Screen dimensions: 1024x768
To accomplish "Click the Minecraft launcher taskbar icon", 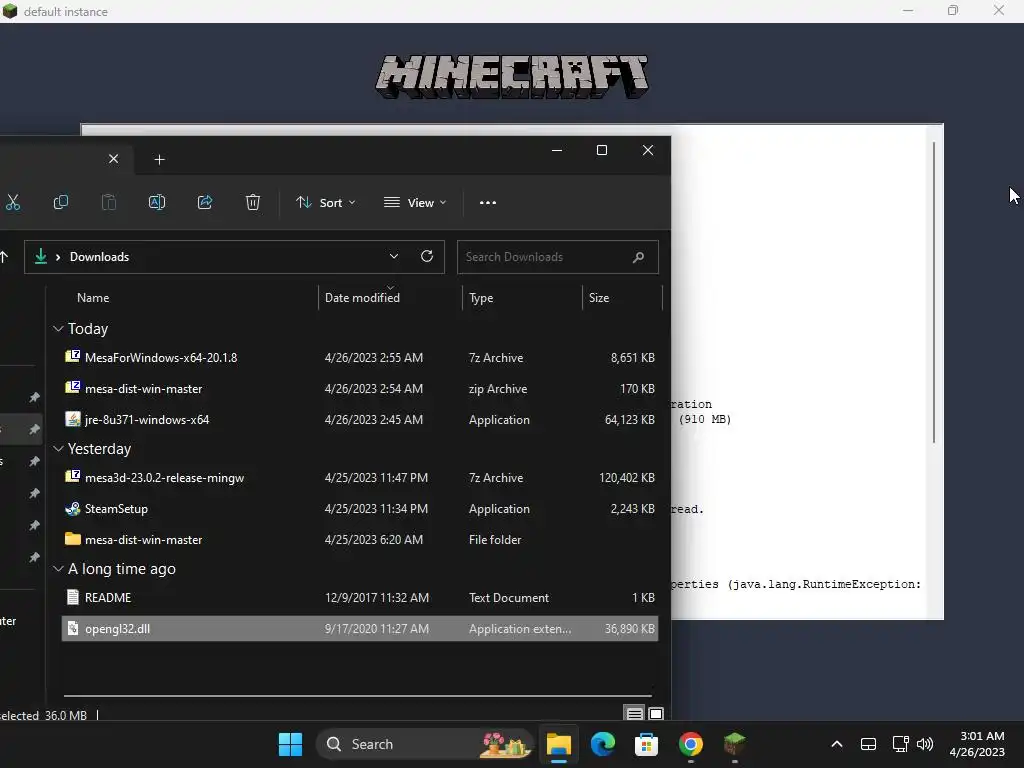I will [735, 744].
